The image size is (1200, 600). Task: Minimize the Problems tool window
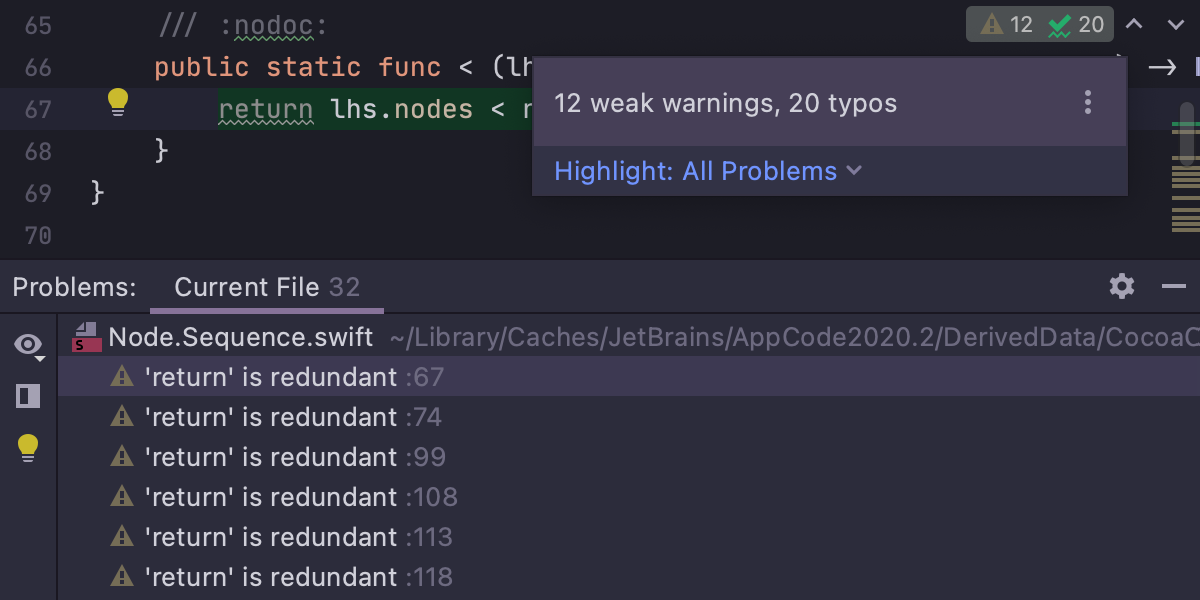click(x=1173, y=287)
